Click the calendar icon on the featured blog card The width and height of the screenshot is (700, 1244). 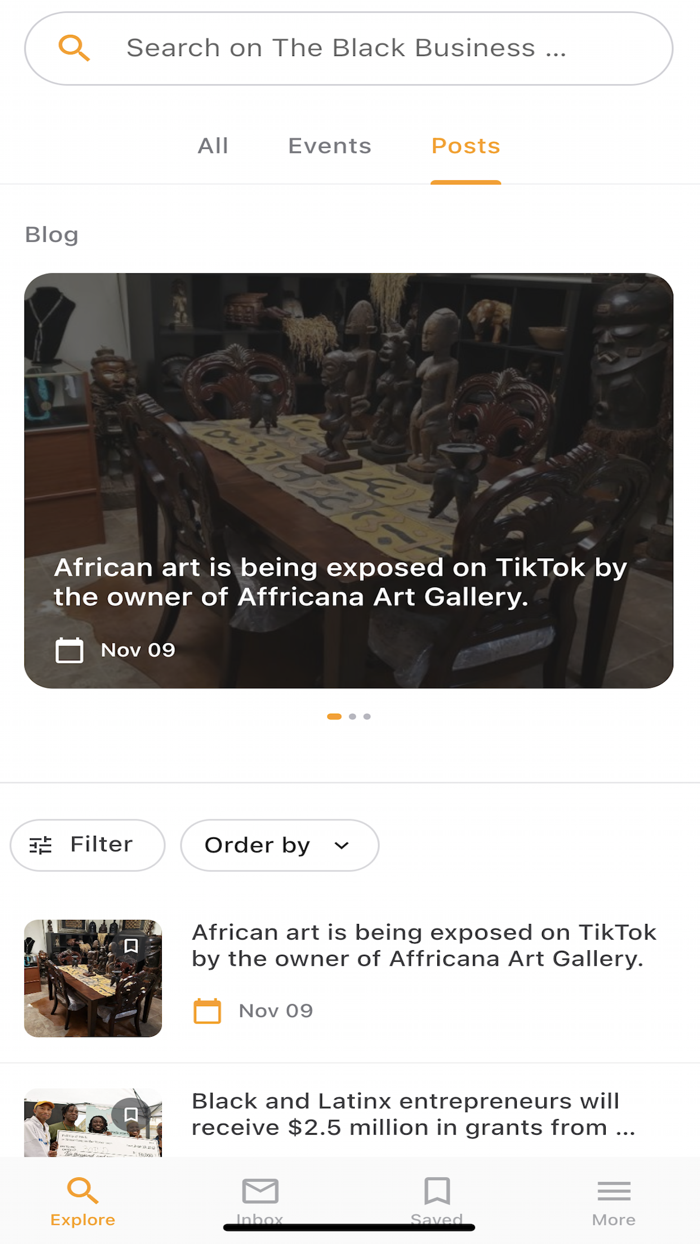[x=69, y=650]
